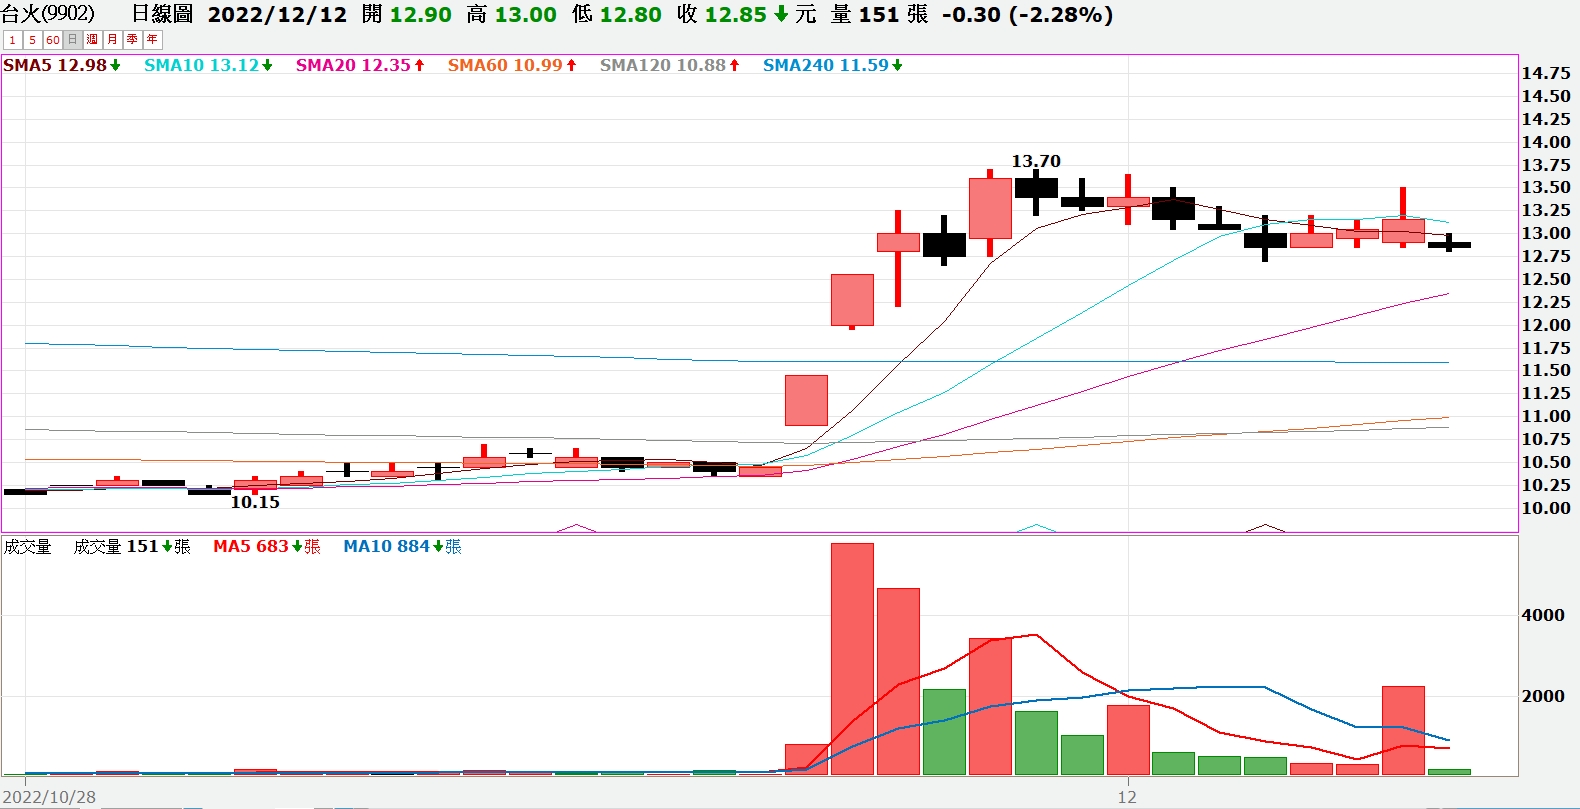Click the tallest red volume bar
The width and height of the screenshot is (1580, 809).
point(852,659)
